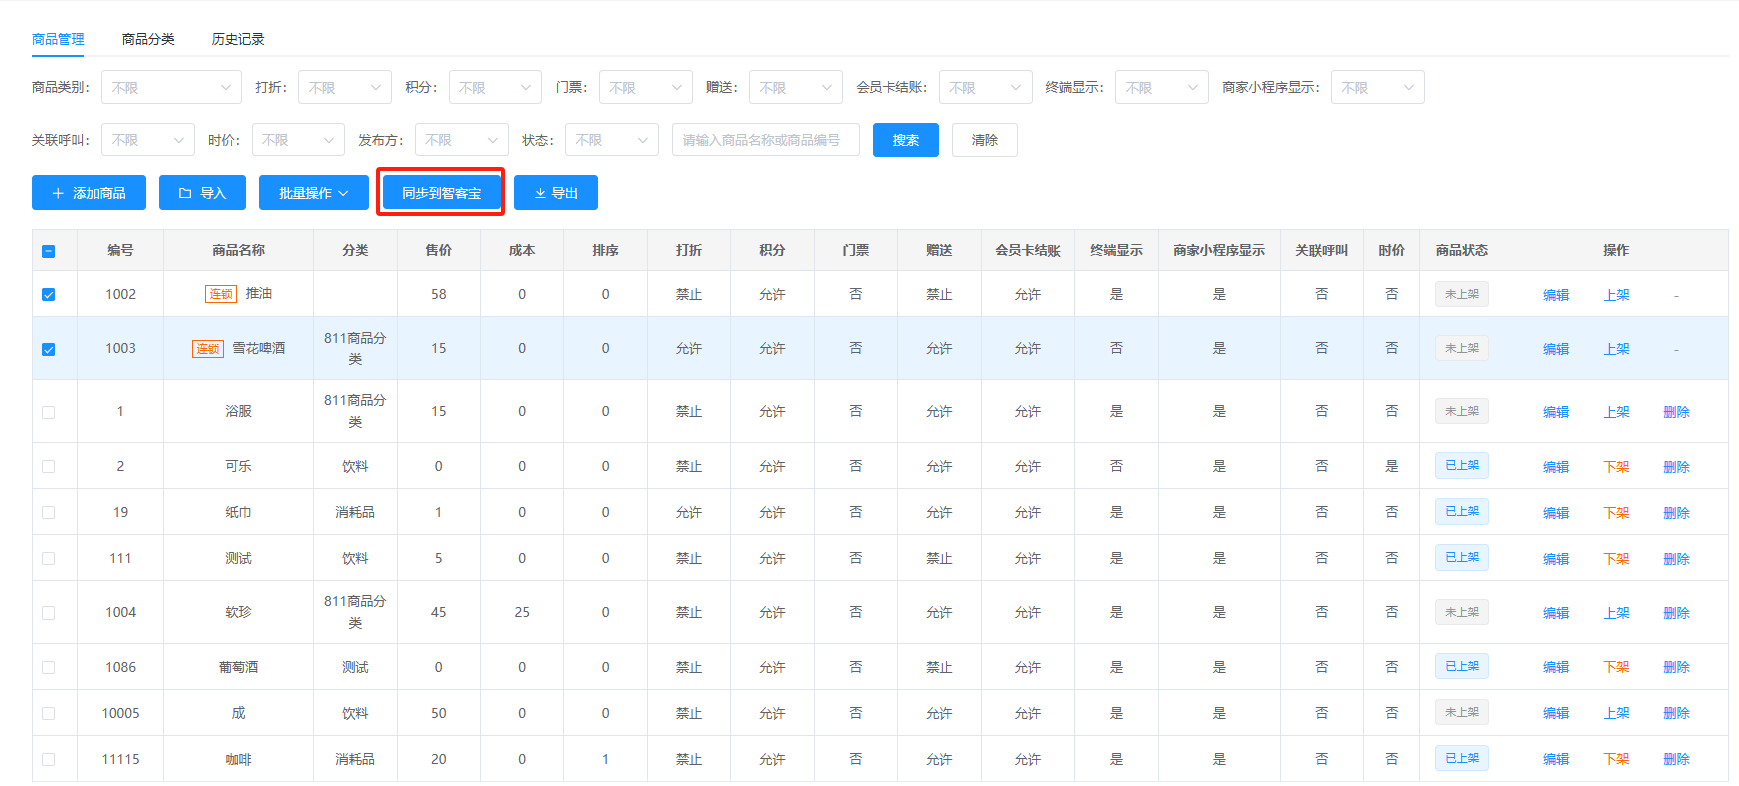This screenshot has width=1739, height=786.
Task: Check the checkbox for item 111
Action: (49, 558)
